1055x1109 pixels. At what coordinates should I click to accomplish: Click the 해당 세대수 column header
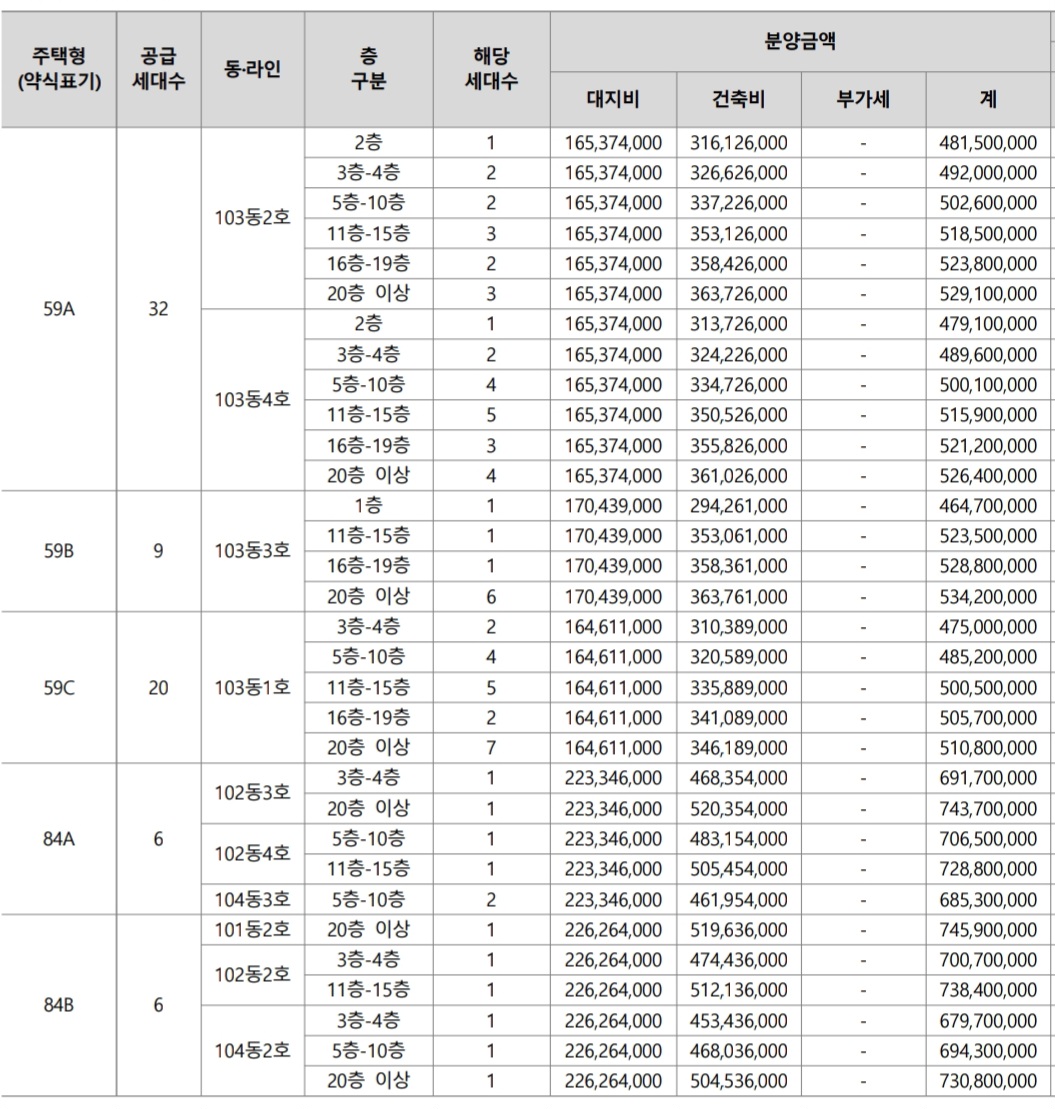[x=491, y=69]
